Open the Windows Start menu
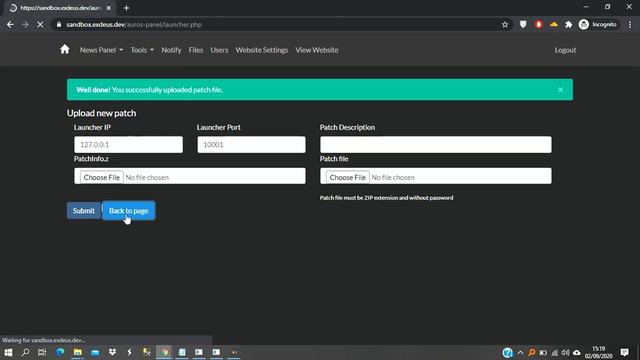 (8, 352)
